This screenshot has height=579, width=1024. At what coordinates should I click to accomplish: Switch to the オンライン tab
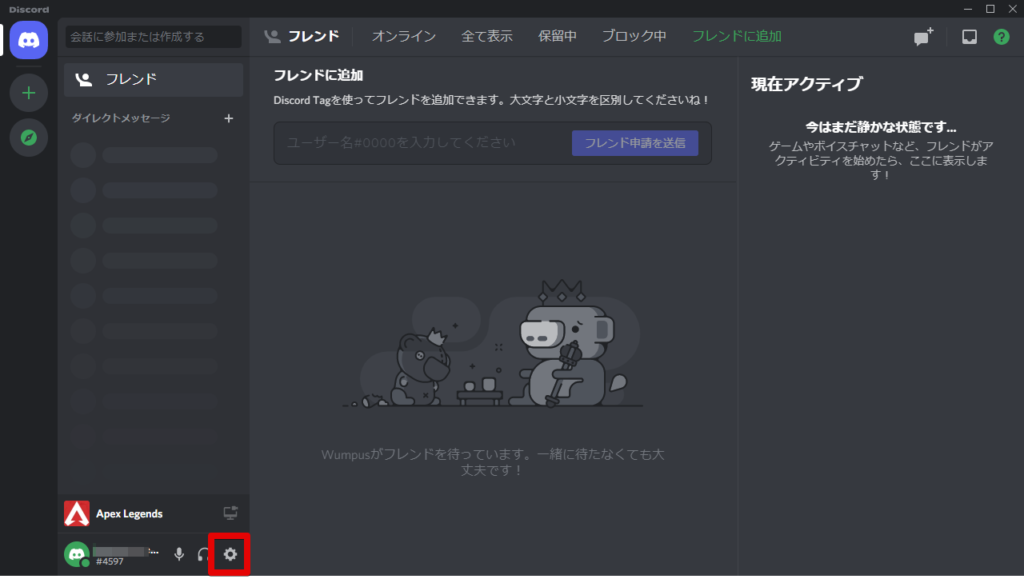pyautogui.click(x=404, y=37)
